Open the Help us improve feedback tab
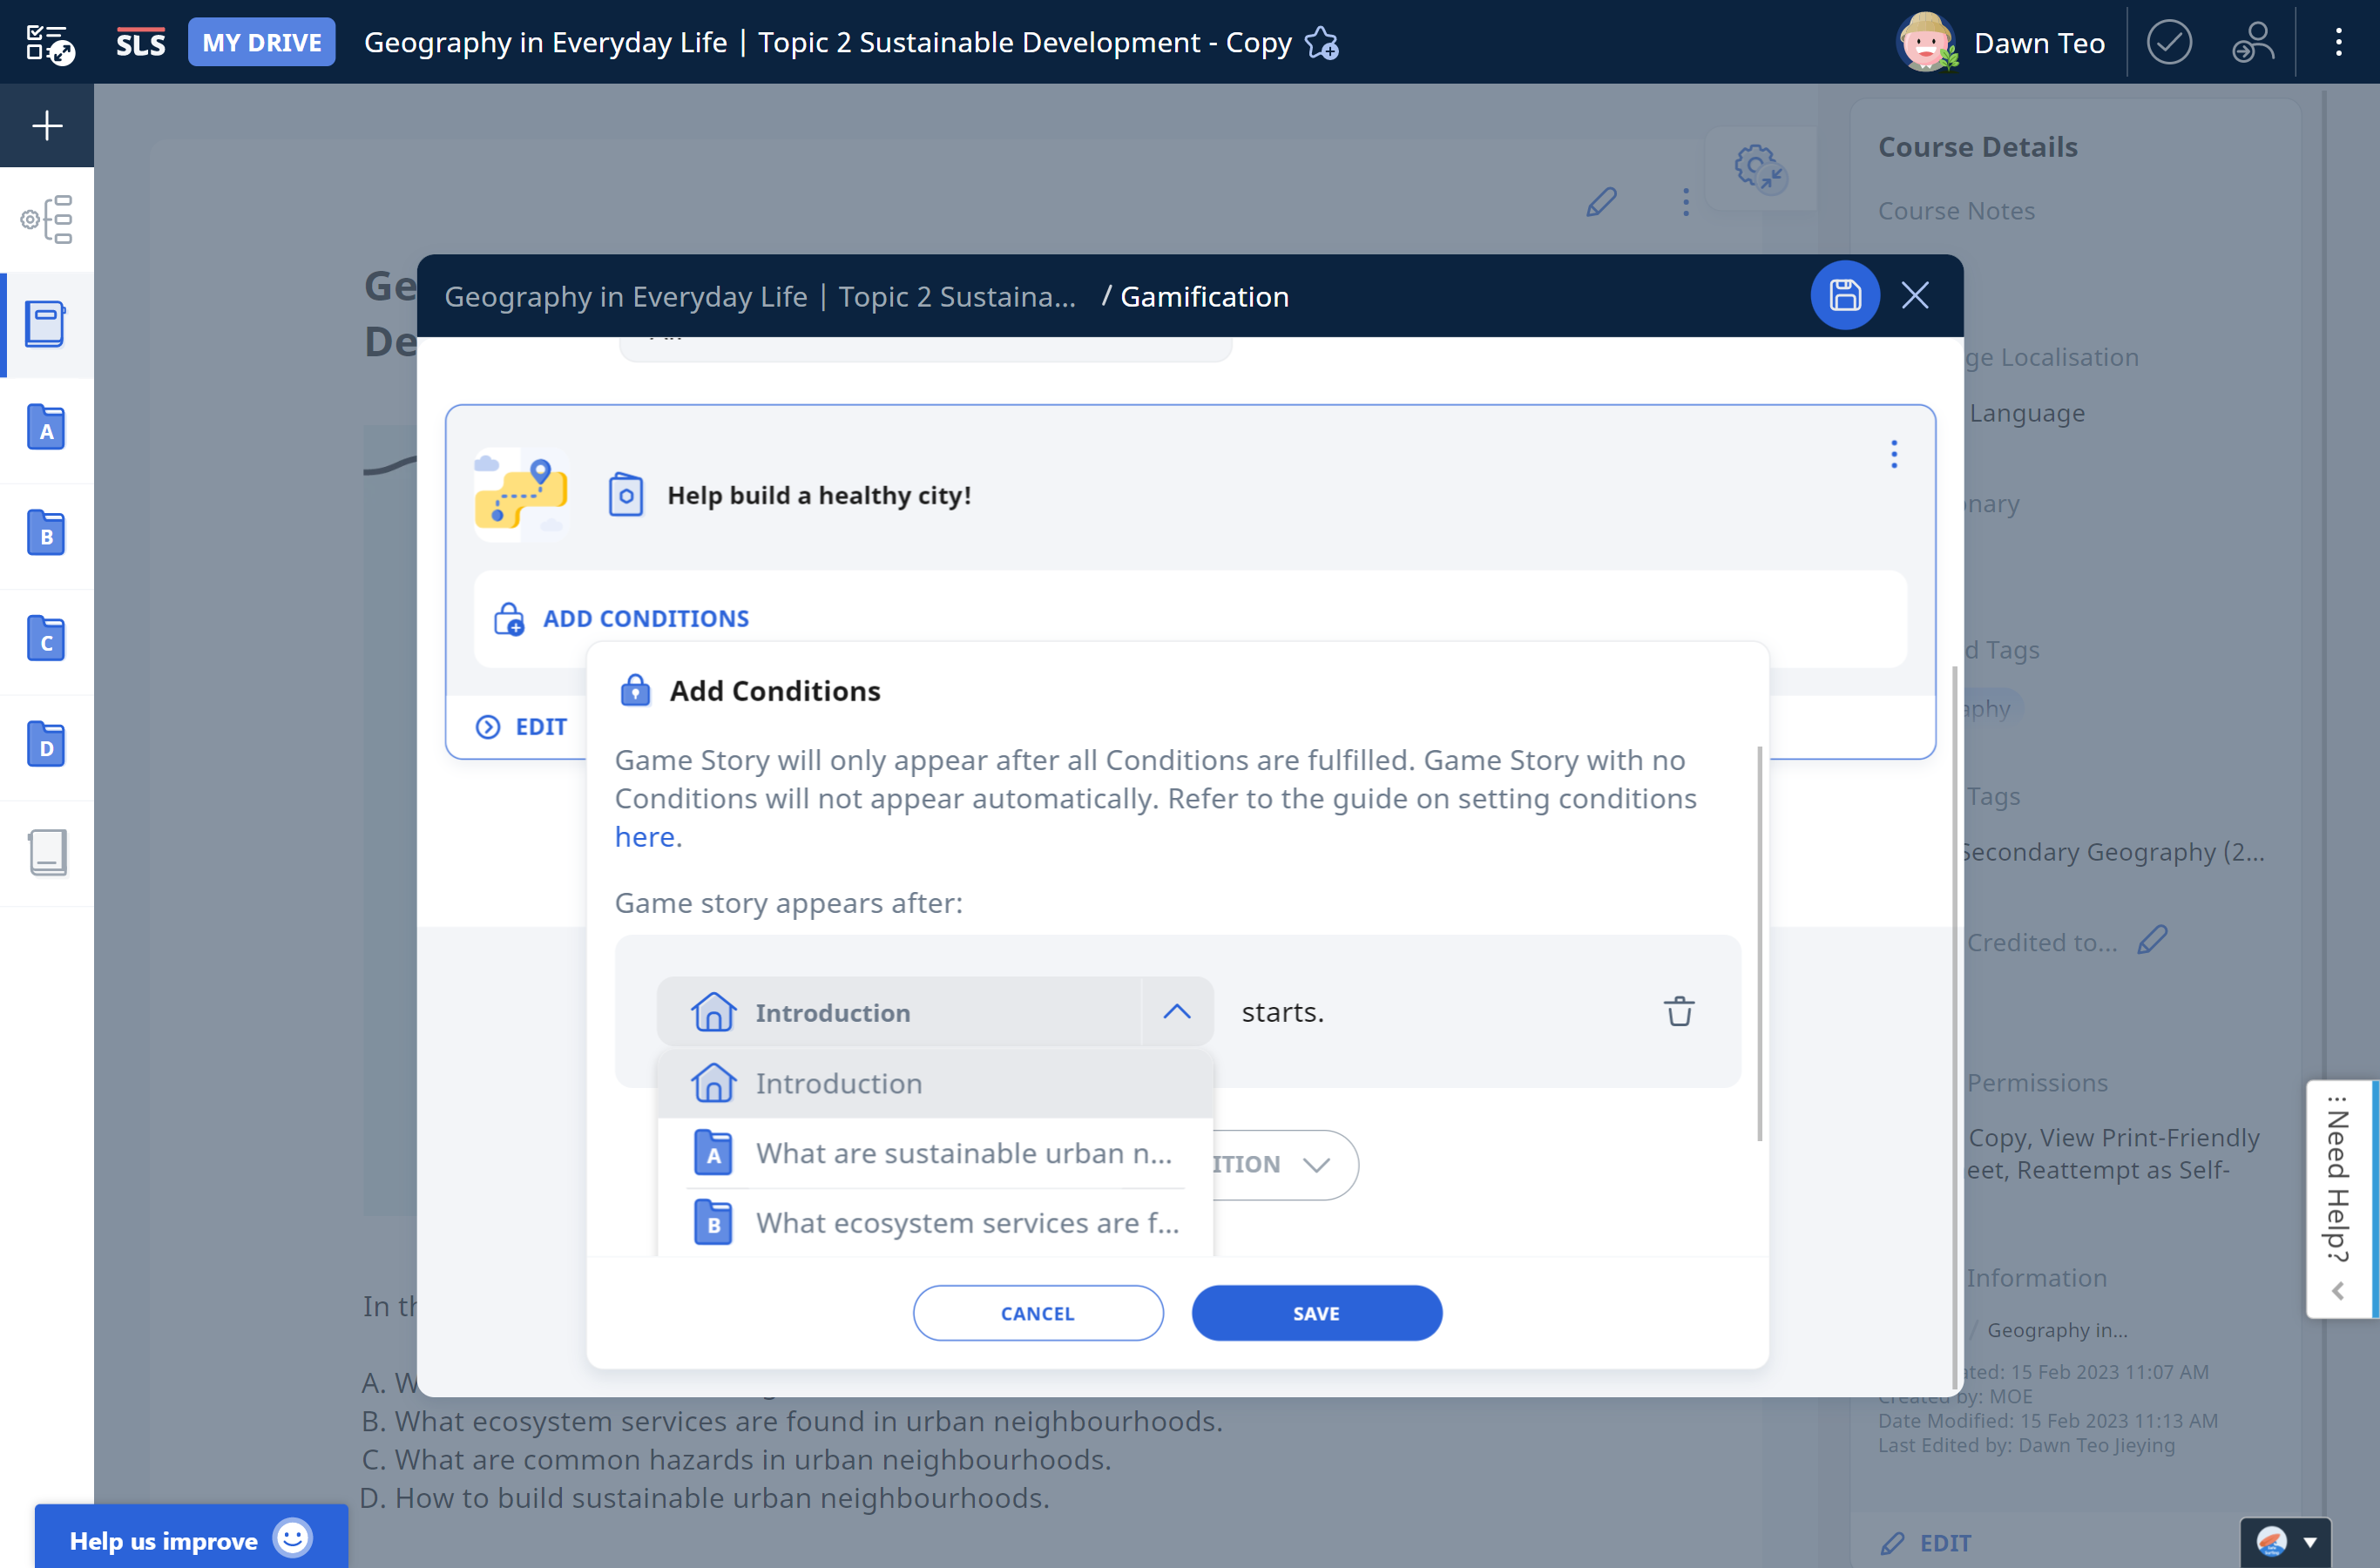2380x1568 pixels. pyautogui.click(x=191, y=1538)
